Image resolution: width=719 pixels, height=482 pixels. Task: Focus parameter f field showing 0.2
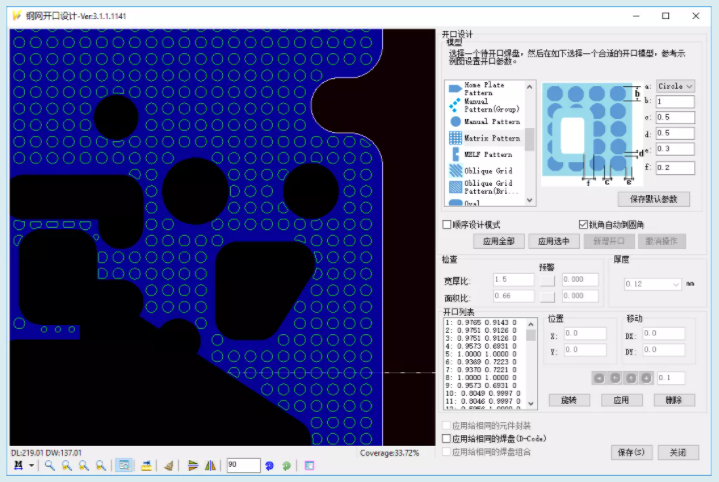tap(675, 167)
